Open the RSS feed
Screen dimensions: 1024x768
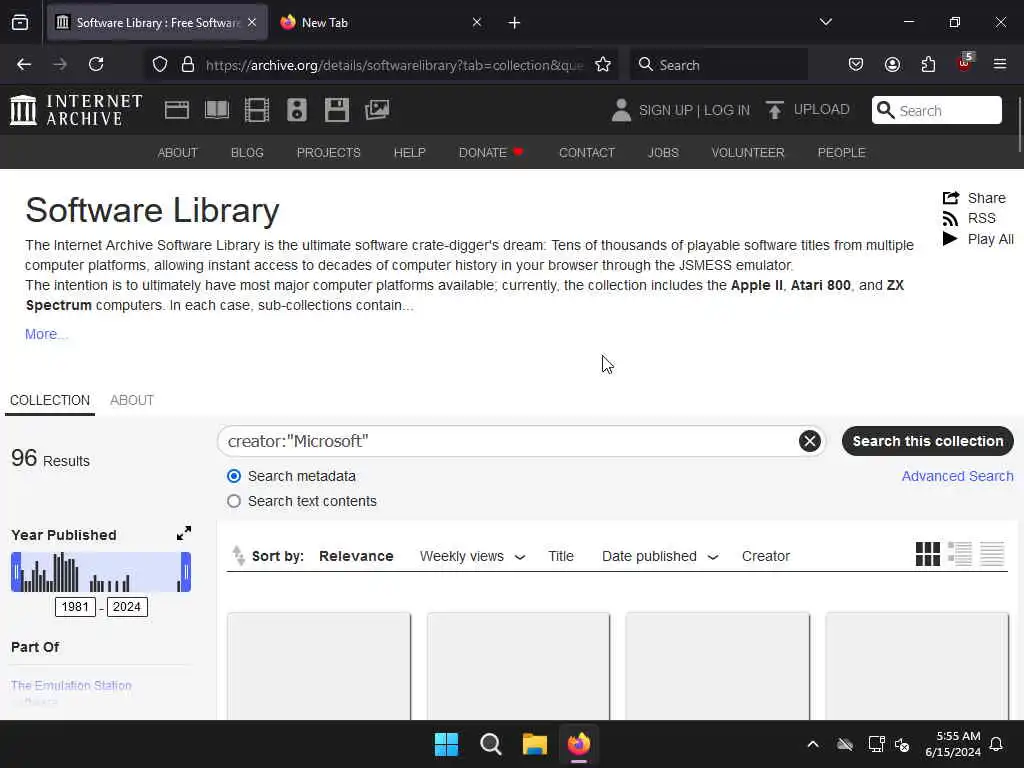(x=970, y=218)
